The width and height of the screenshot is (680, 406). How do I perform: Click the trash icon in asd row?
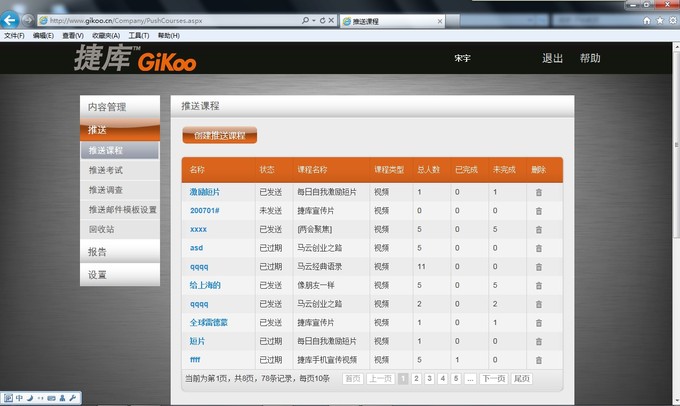tap(539, 248)
